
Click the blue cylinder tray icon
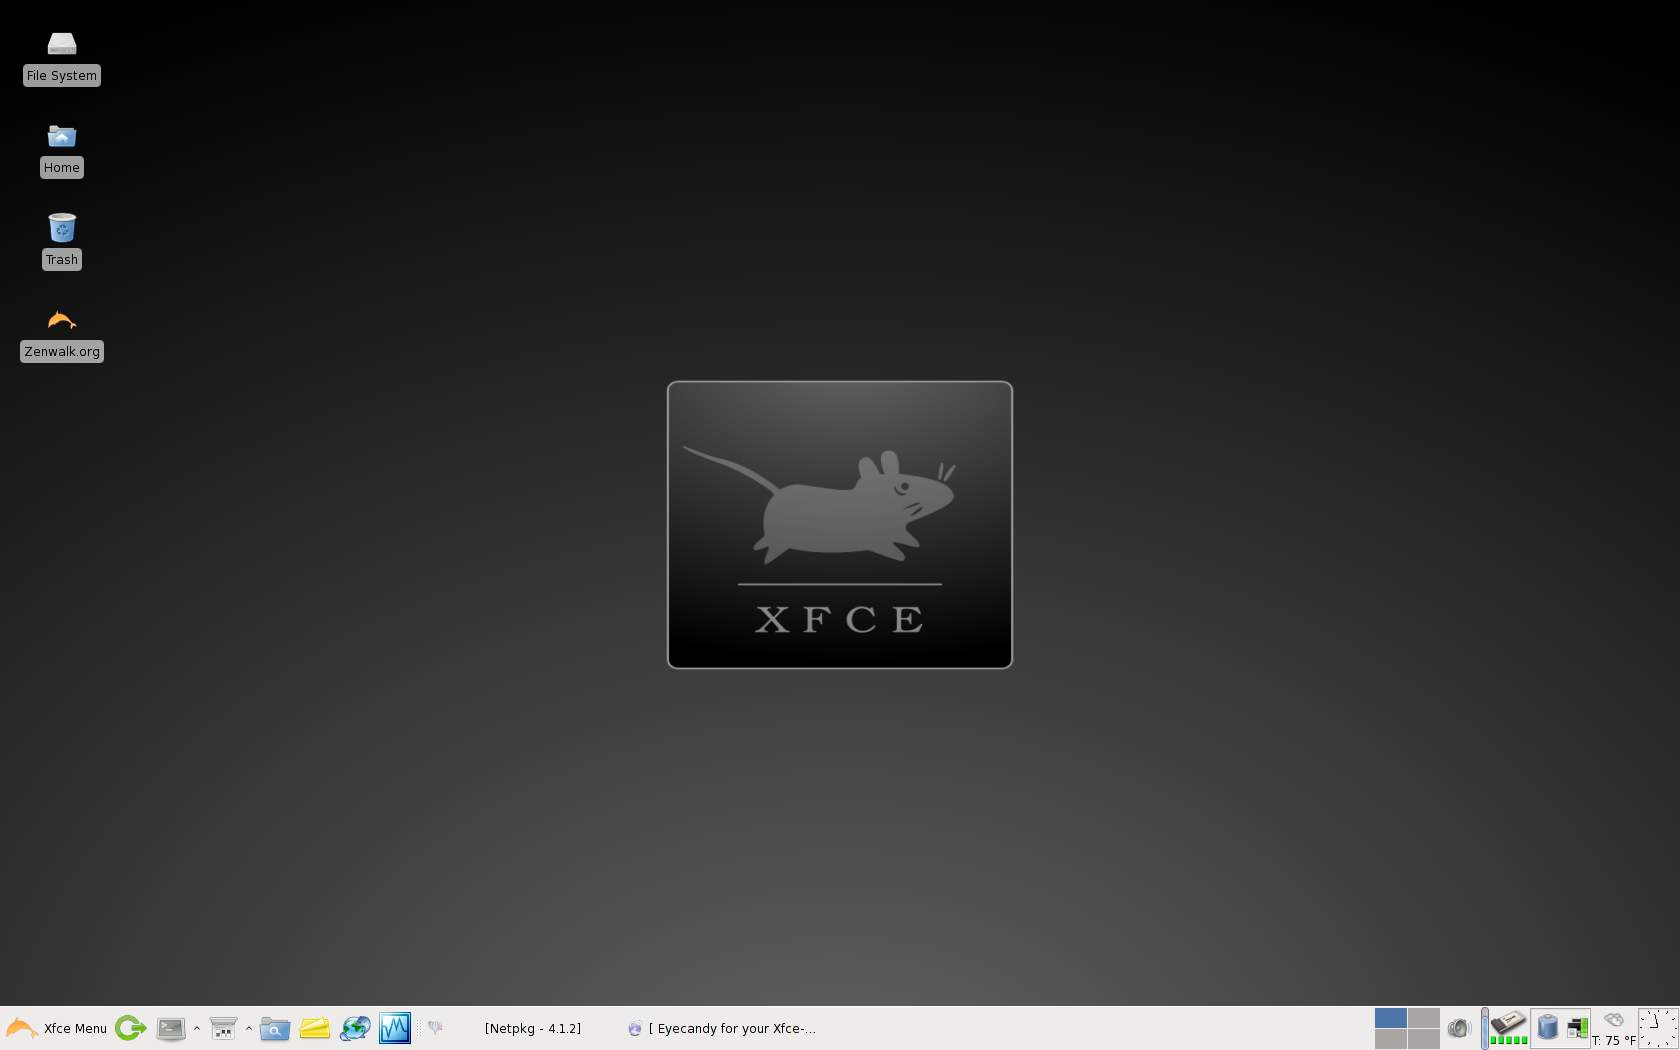point(1547,1027)
